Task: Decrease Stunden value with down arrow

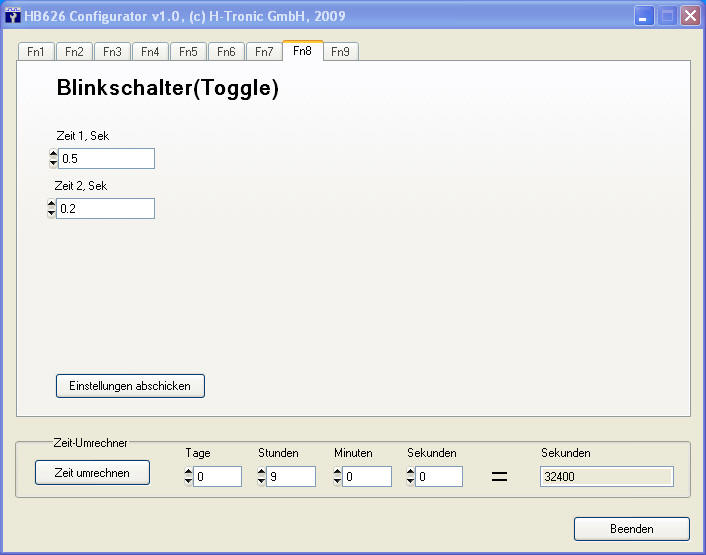Action: pyautogui.click(x=262, y=482)
